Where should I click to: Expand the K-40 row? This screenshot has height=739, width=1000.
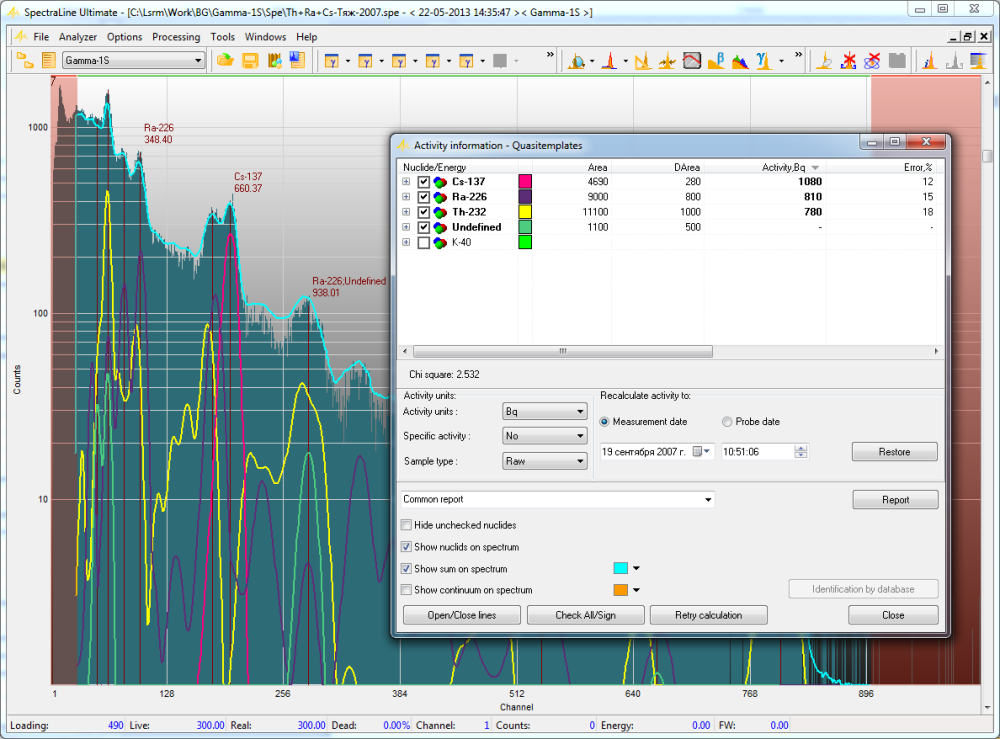point(406,242)
